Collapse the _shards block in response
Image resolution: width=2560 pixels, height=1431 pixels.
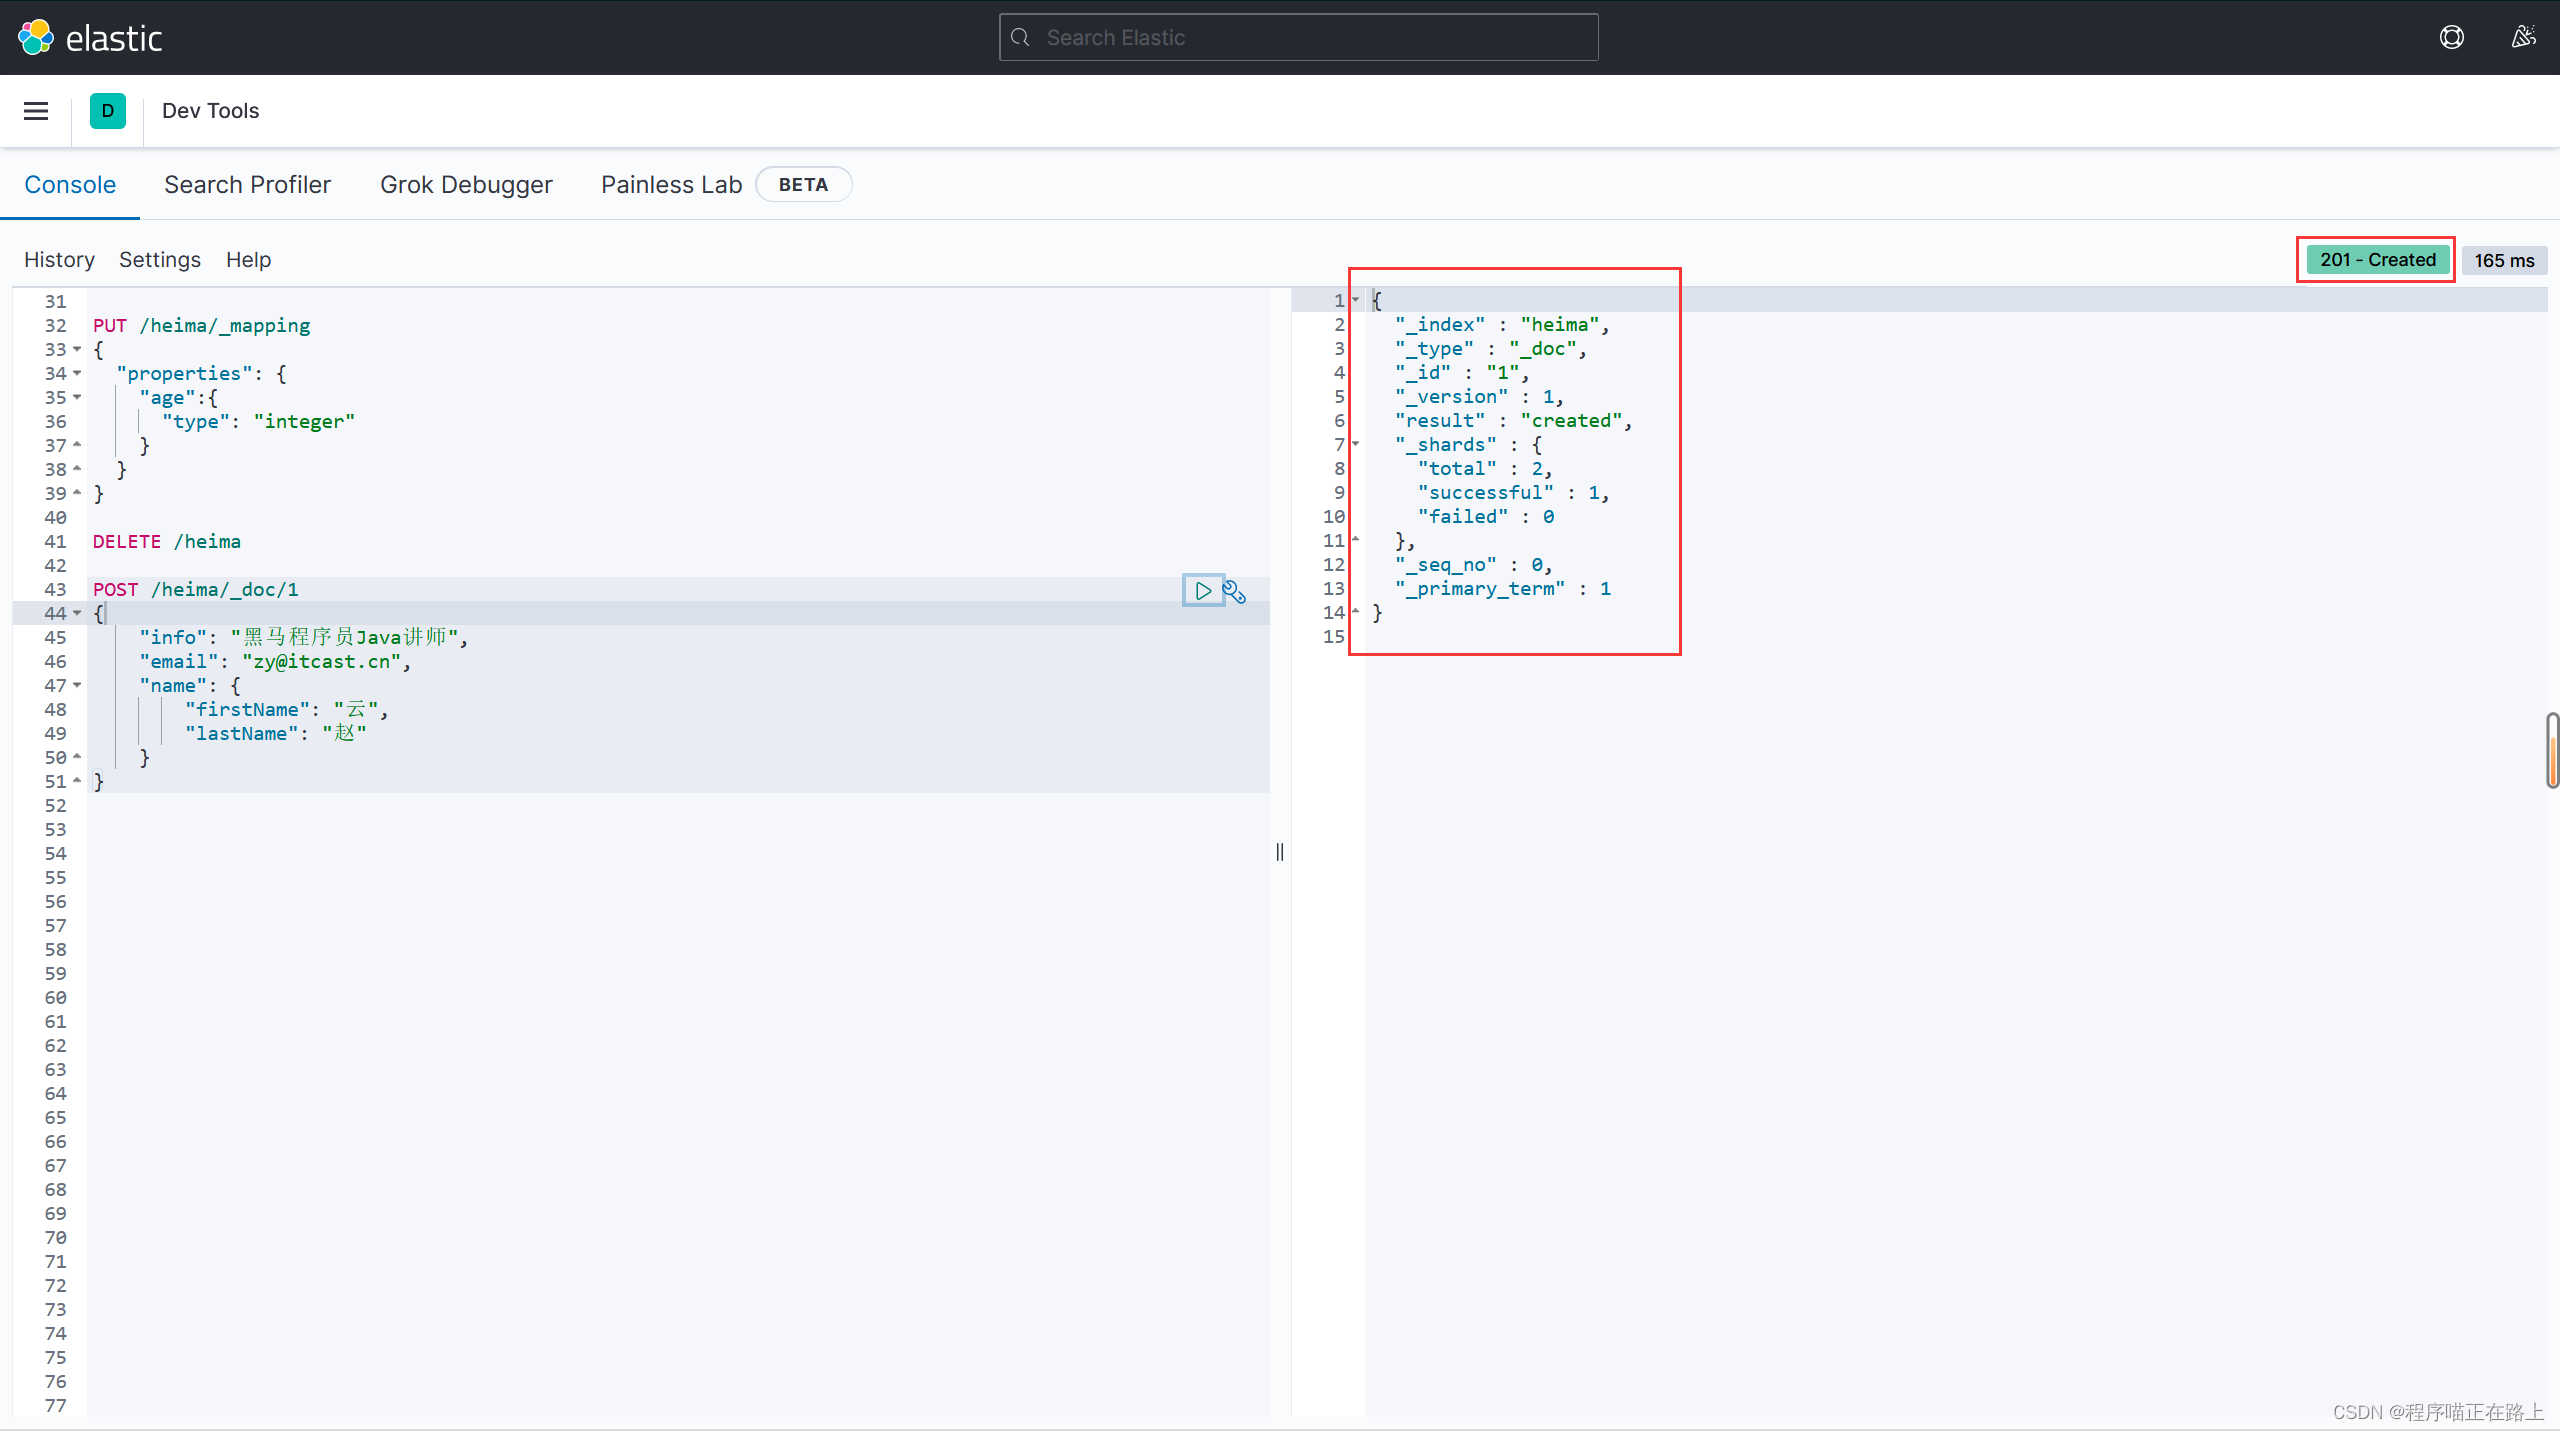click(x=1356, y=444)
